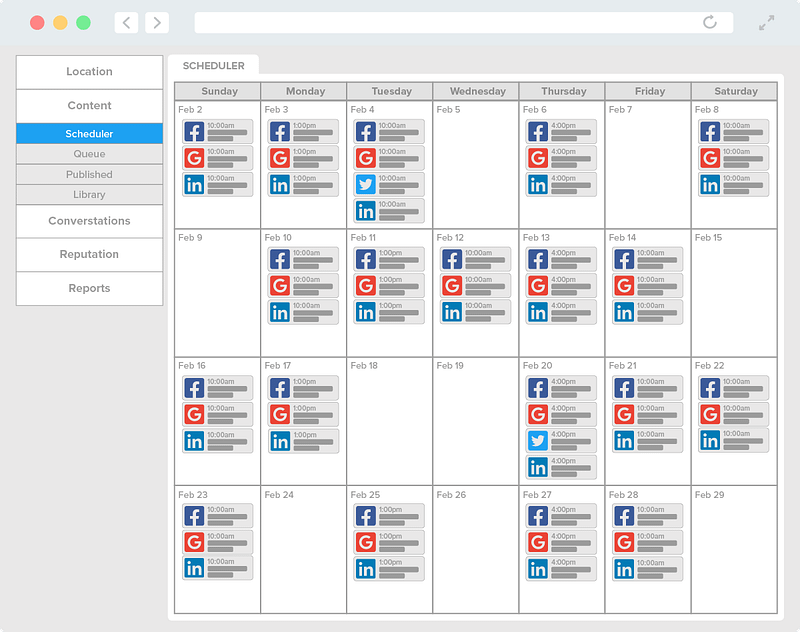Open the Reputation sidebar section
Screen dimensions: 800x632
pos(89,254)
